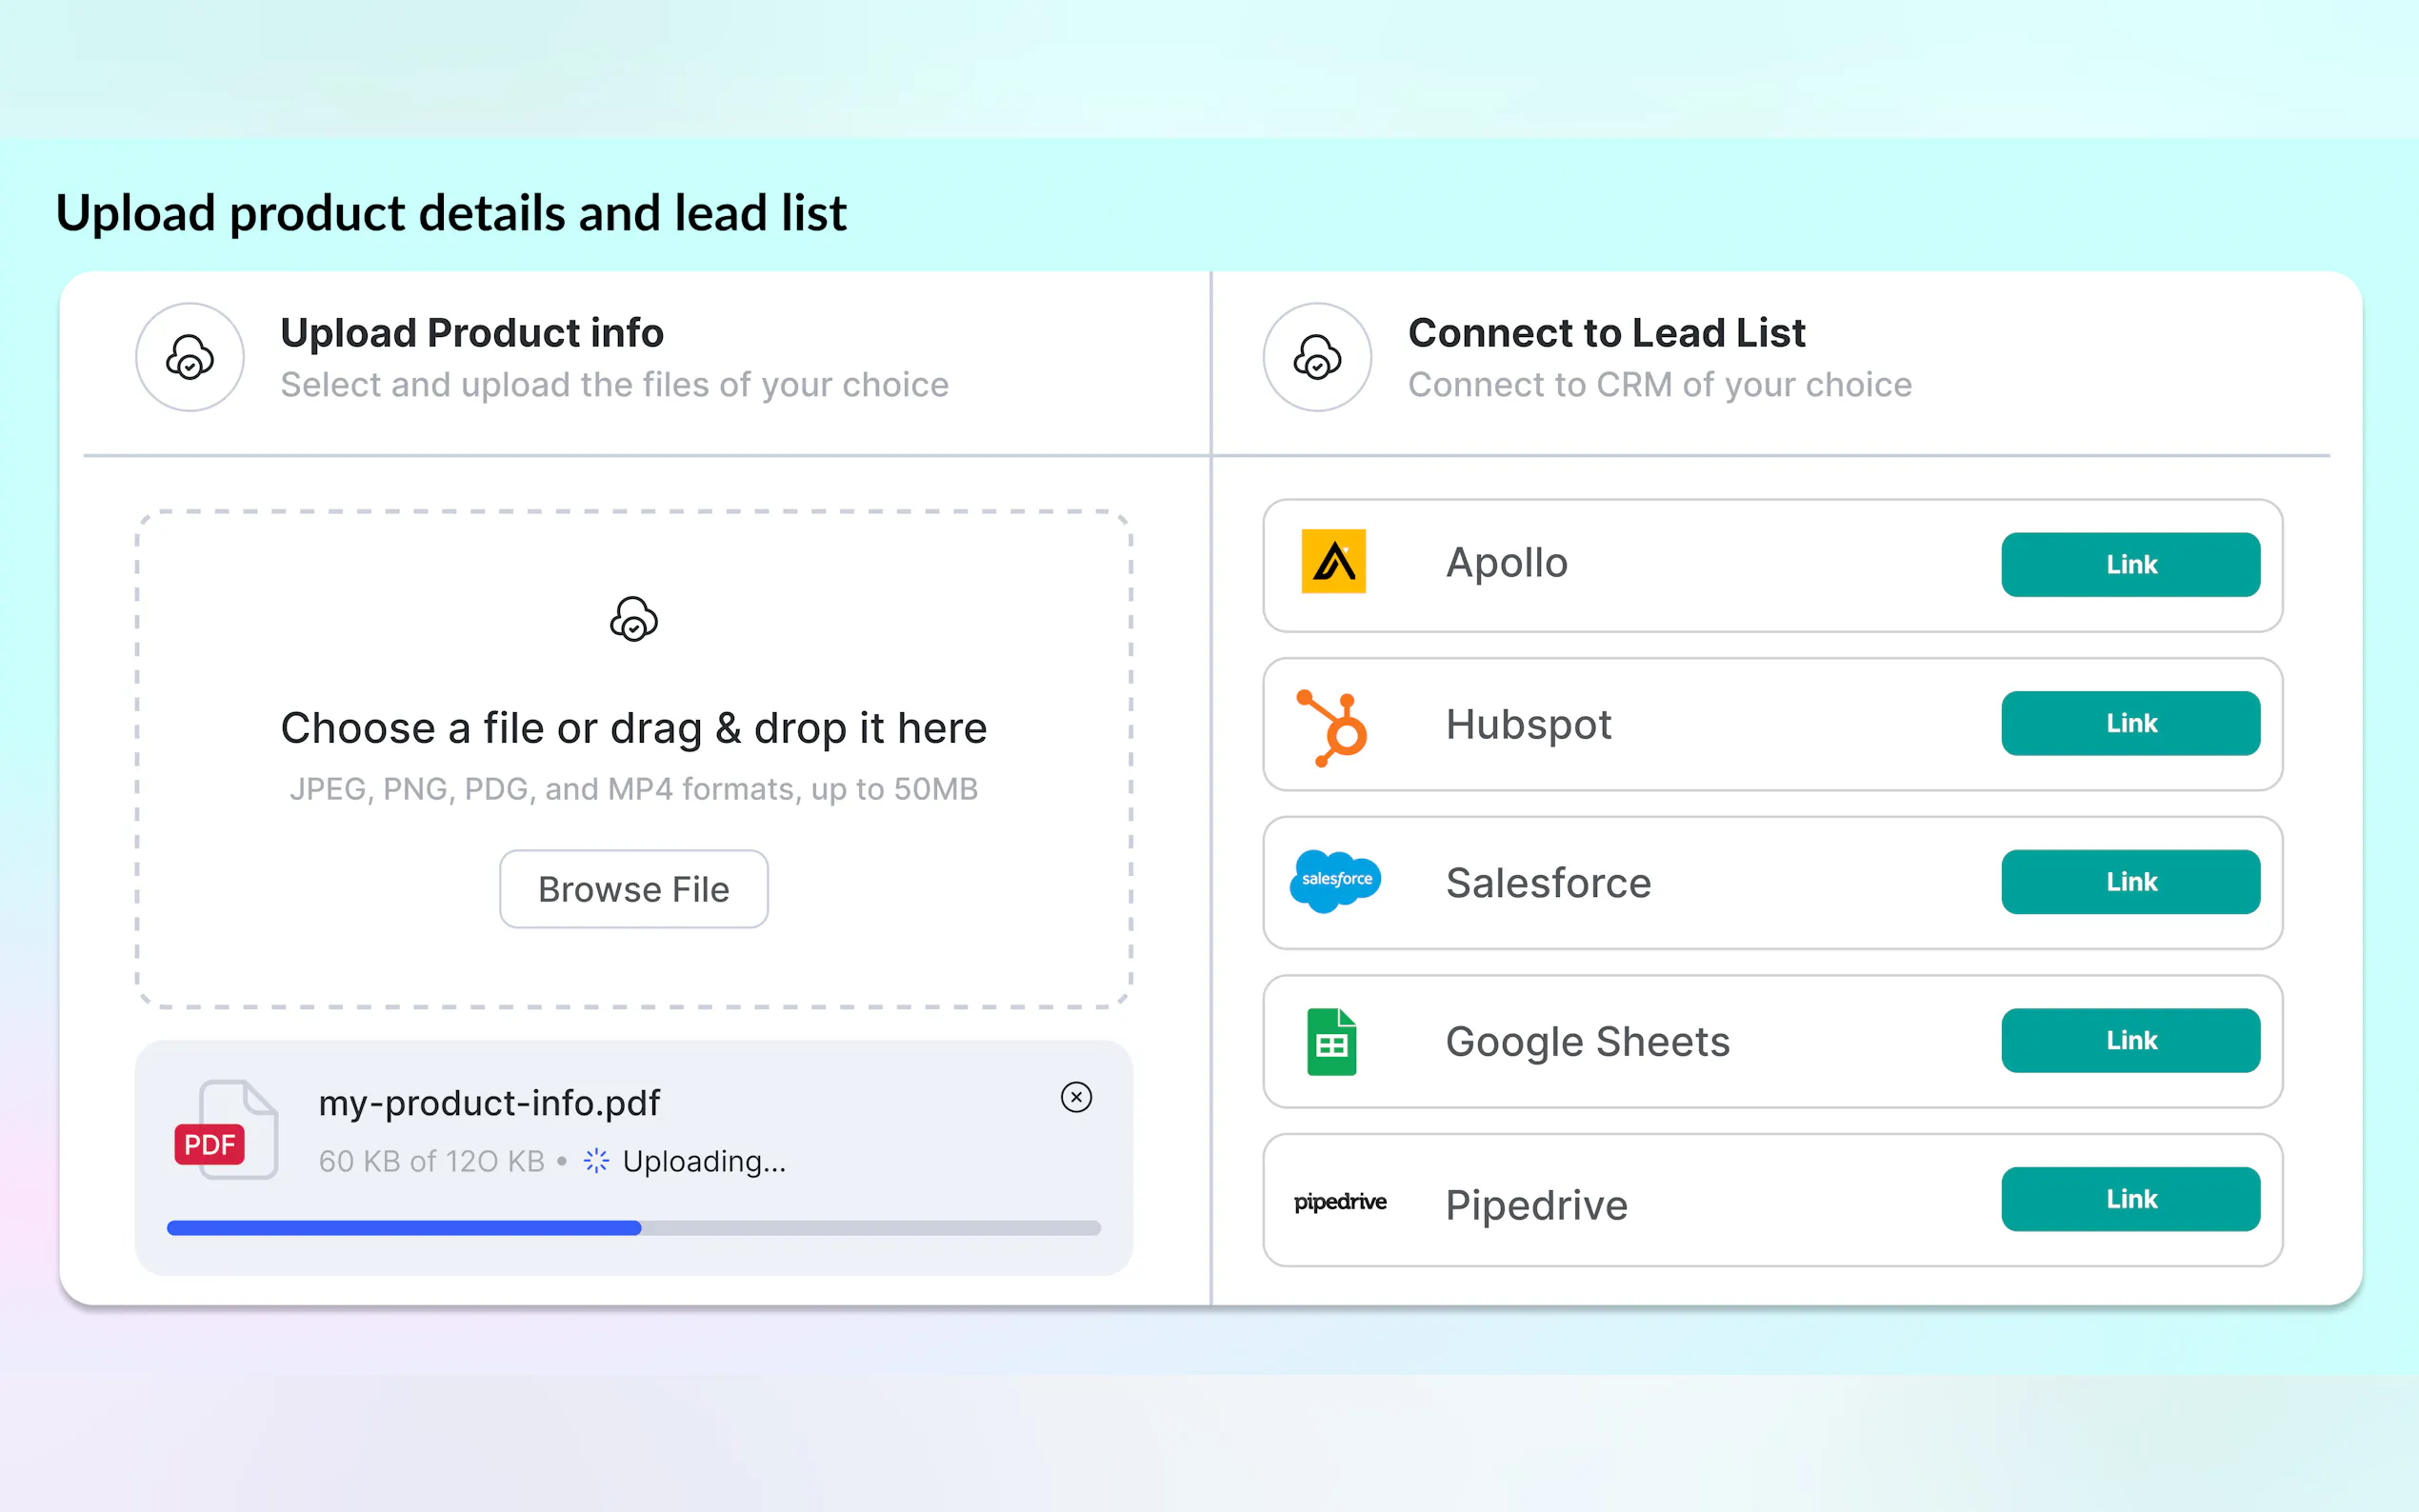The image size is (2419, 1512).
Task: Click the Salesforce cloud logo
Action: (1335, 881)
